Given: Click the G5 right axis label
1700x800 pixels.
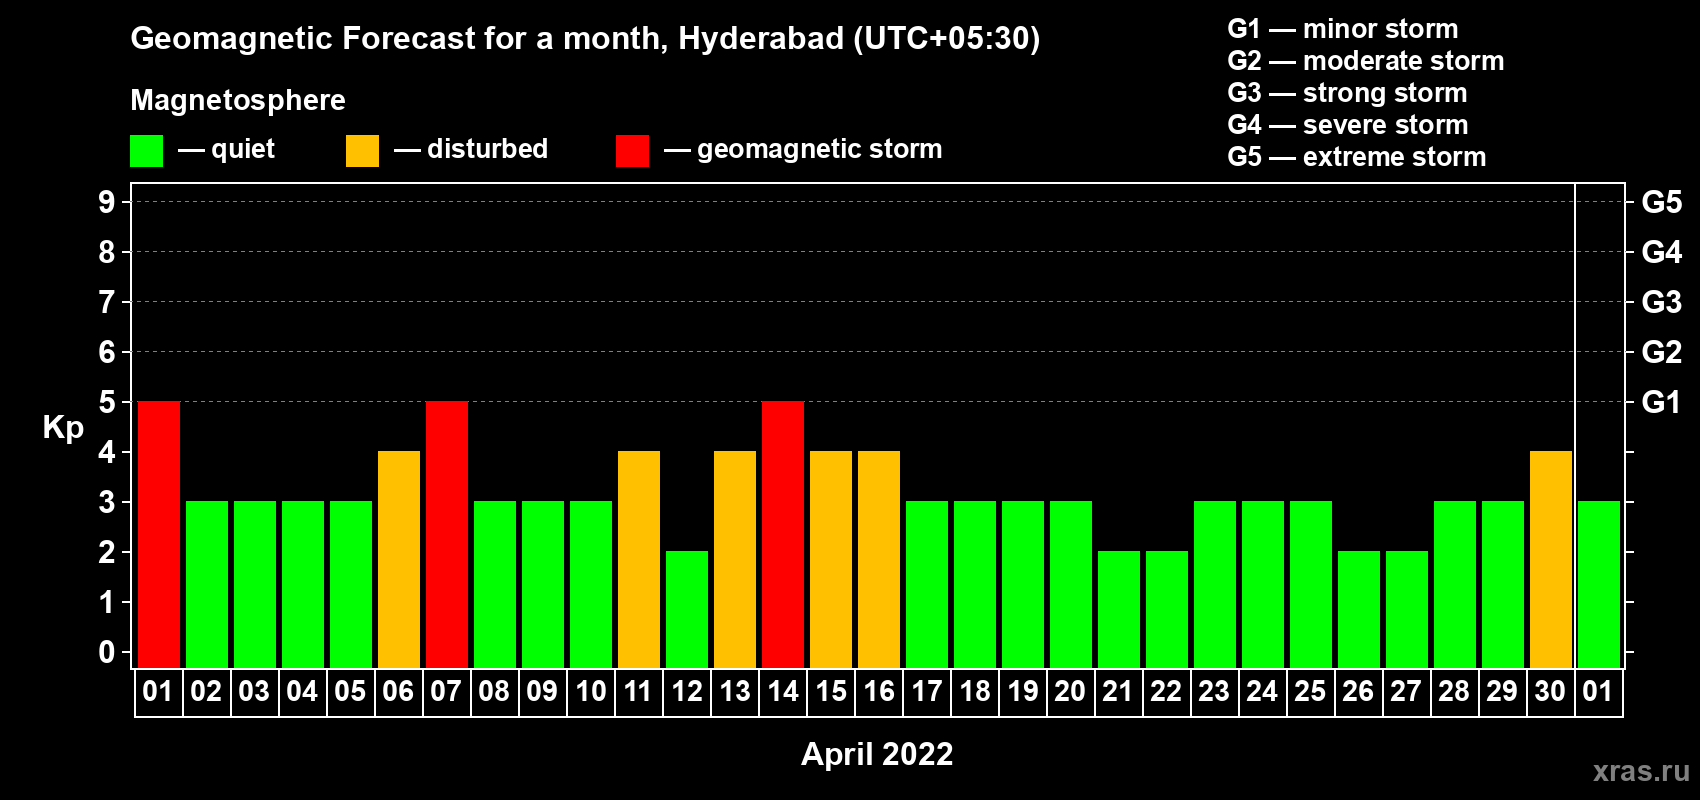Looking at the screenshot, I should [x=1662, y=202].
